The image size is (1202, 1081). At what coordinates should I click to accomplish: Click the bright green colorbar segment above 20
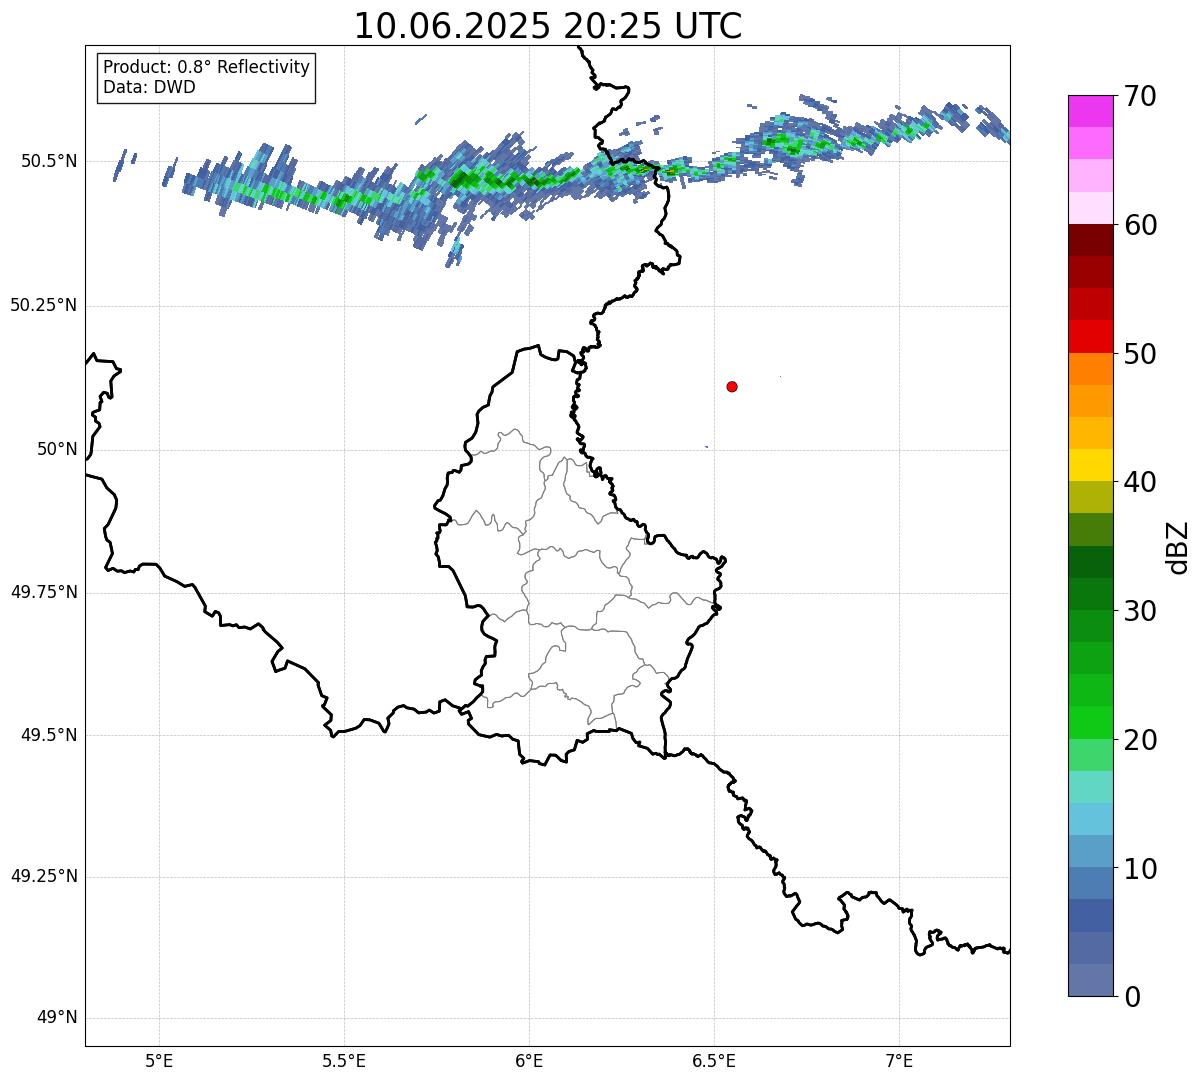click(x=1090, y=723)
